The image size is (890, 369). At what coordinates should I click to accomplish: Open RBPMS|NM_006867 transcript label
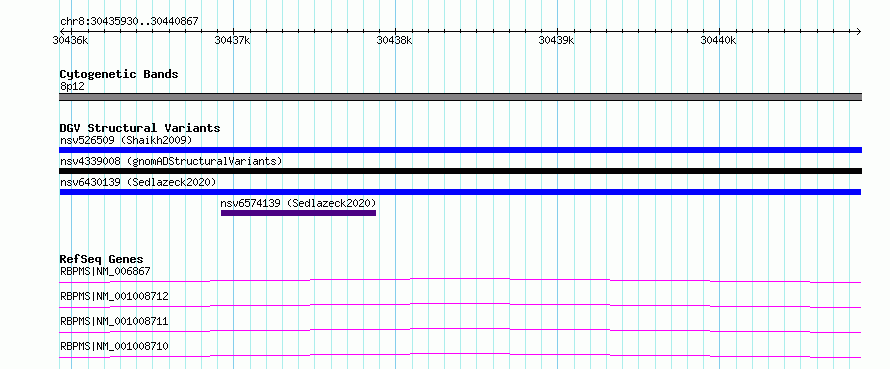pyautogui.click(x=105, y=271)
